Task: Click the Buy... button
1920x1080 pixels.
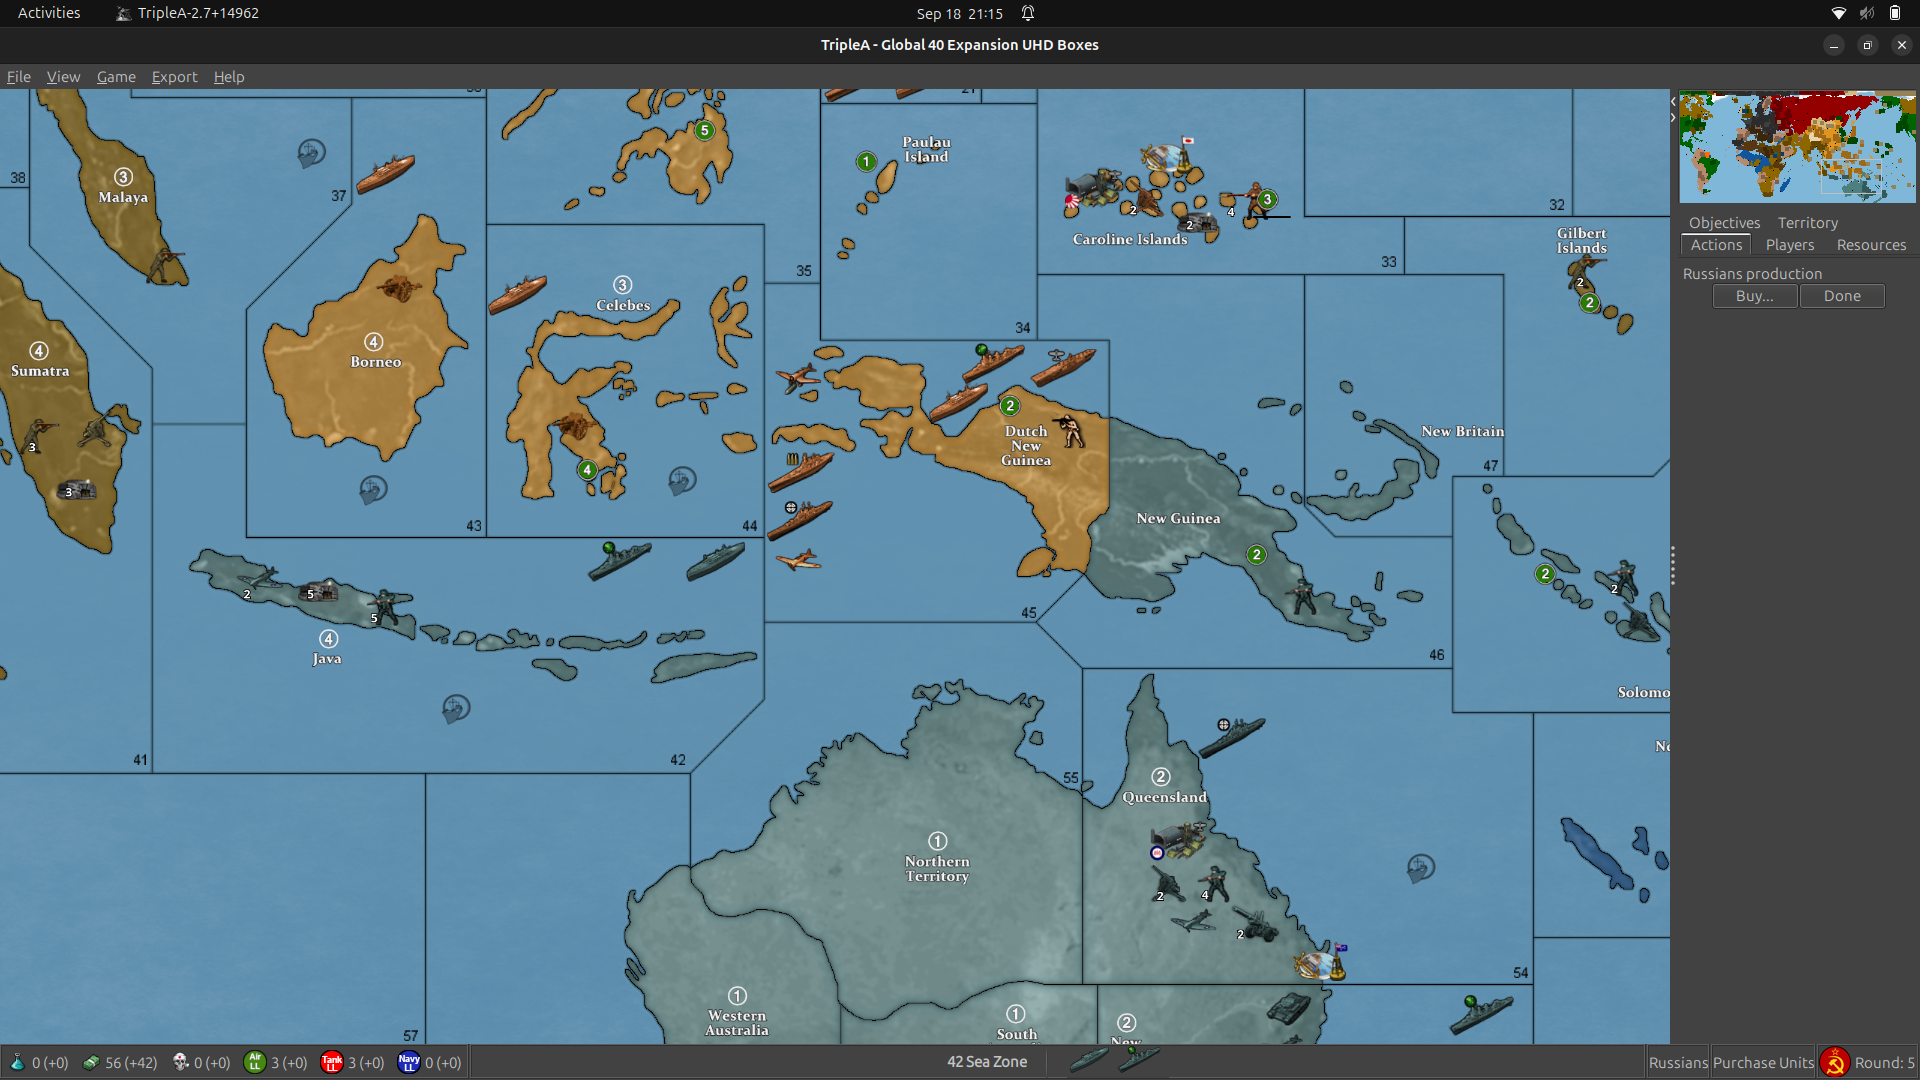Action: pyautogui.click(x=1755, y=296)
